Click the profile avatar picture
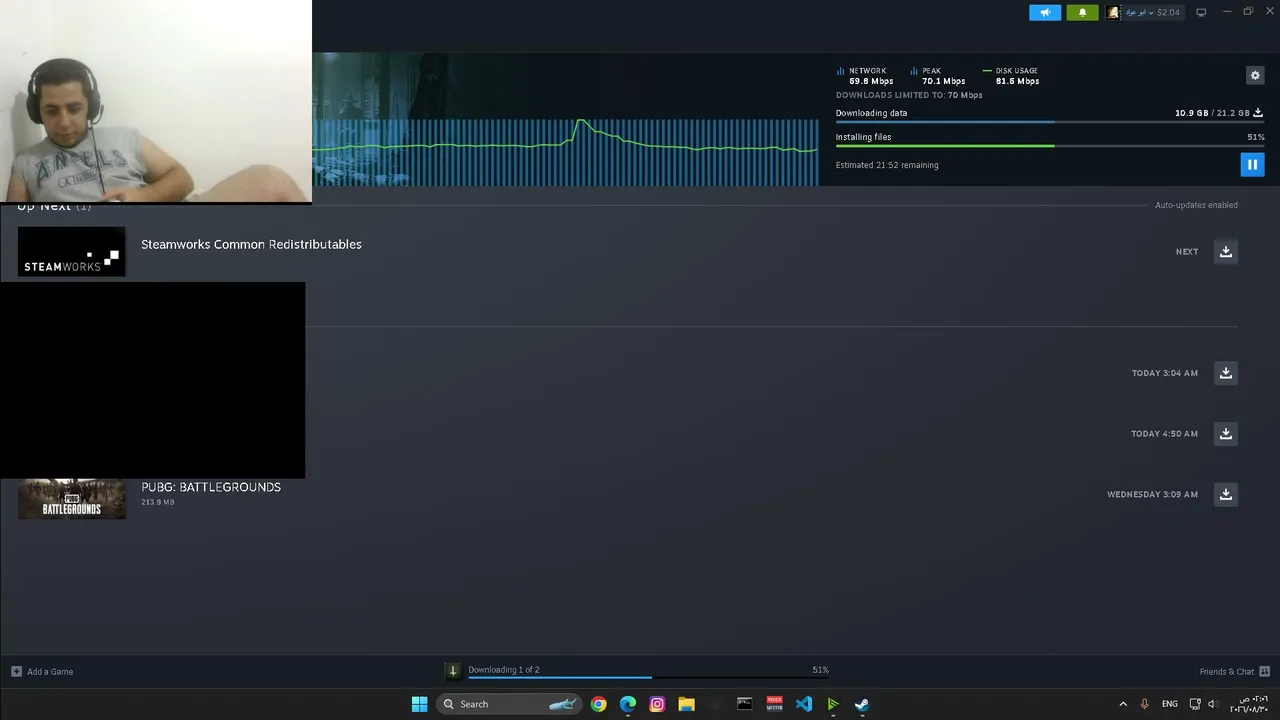Screen dimensions: 1280x720 coord(1114,12)
